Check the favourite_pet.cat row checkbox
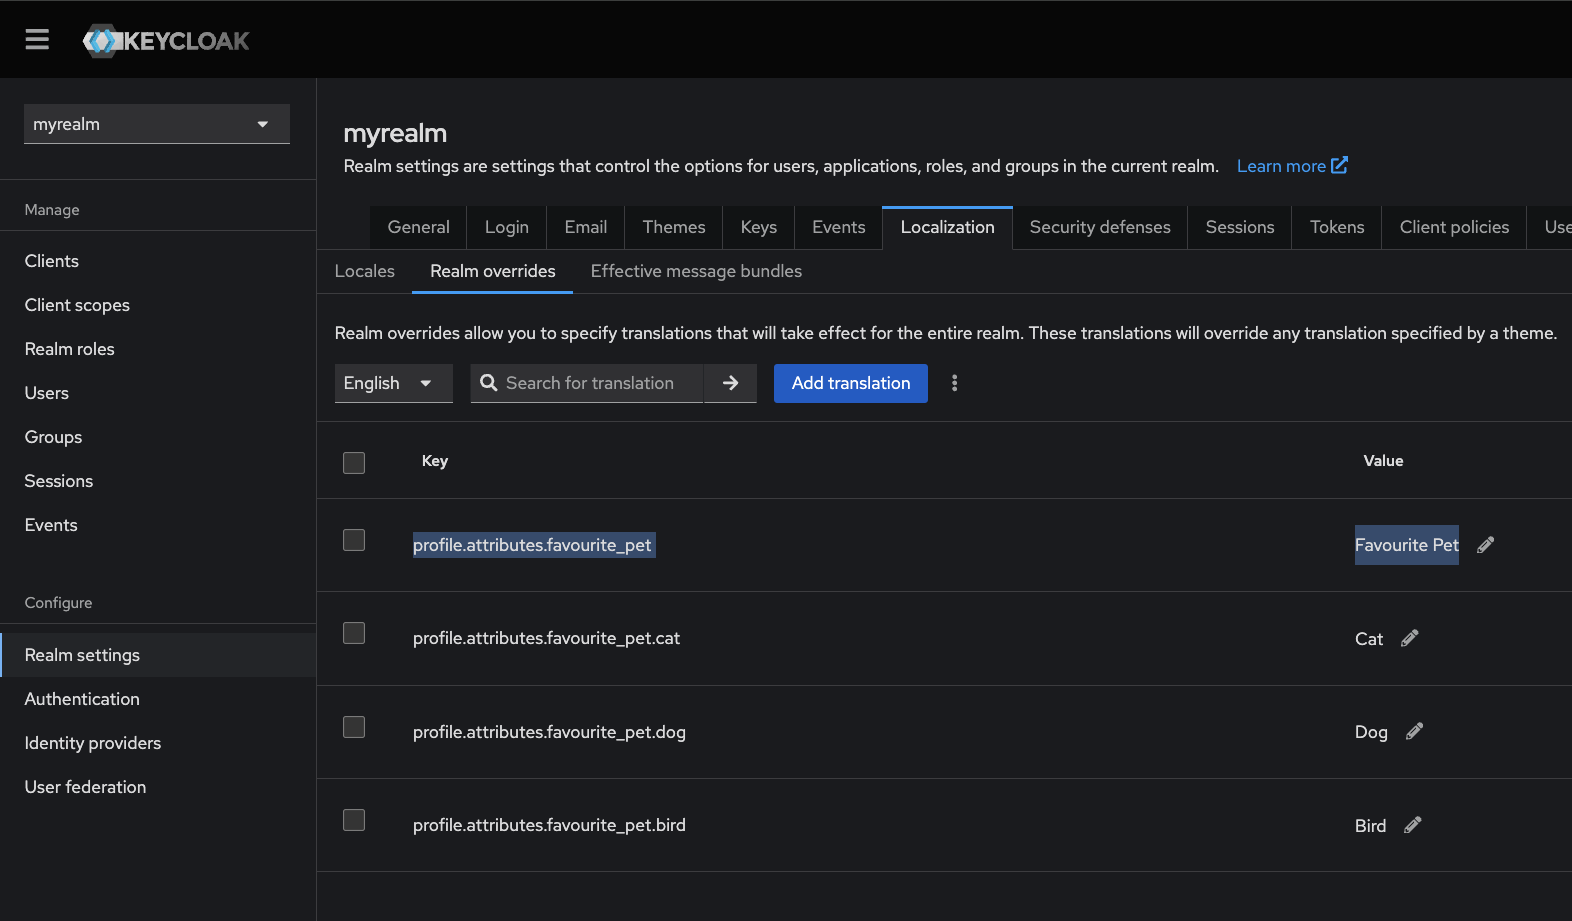The height and width of the screenshot is (921, 1572). click(x=354, y=634)
